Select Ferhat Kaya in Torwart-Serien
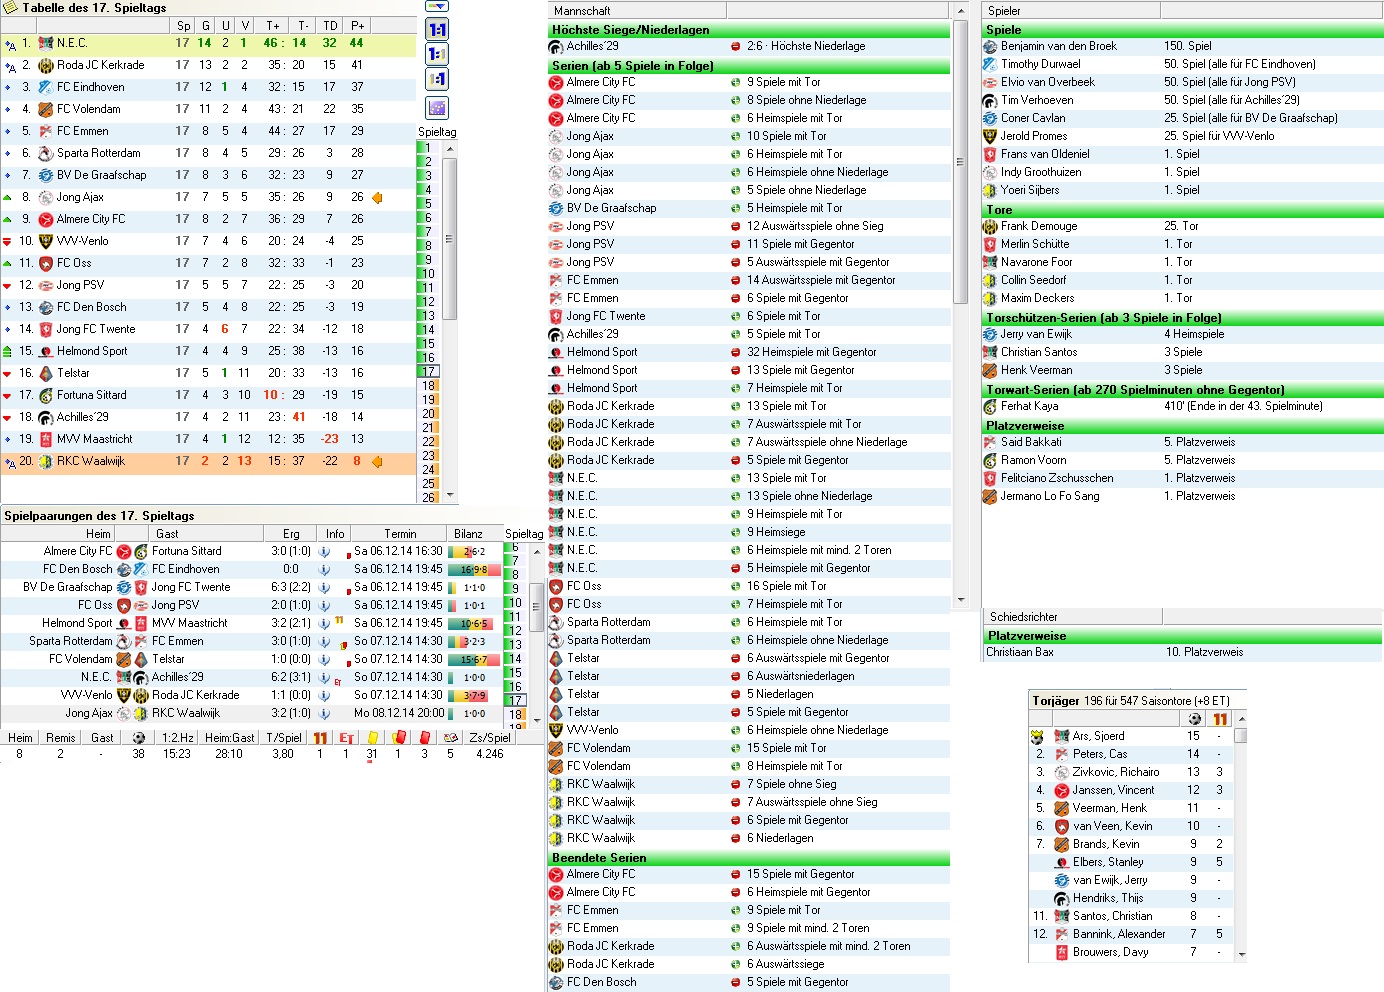Image resolution: width=1384 pixels, height=992 pixels. click(1183, 406)
